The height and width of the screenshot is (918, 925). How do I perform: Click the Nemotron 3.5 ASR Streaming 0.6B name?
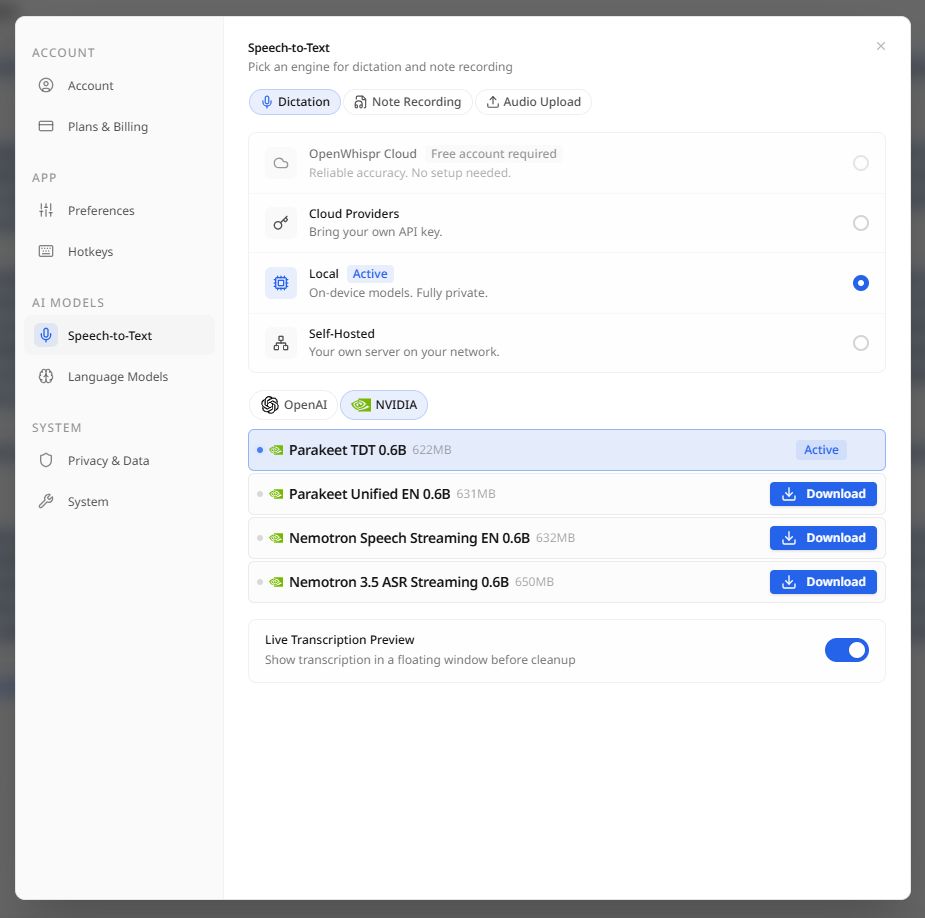click(x=399, y=582)
